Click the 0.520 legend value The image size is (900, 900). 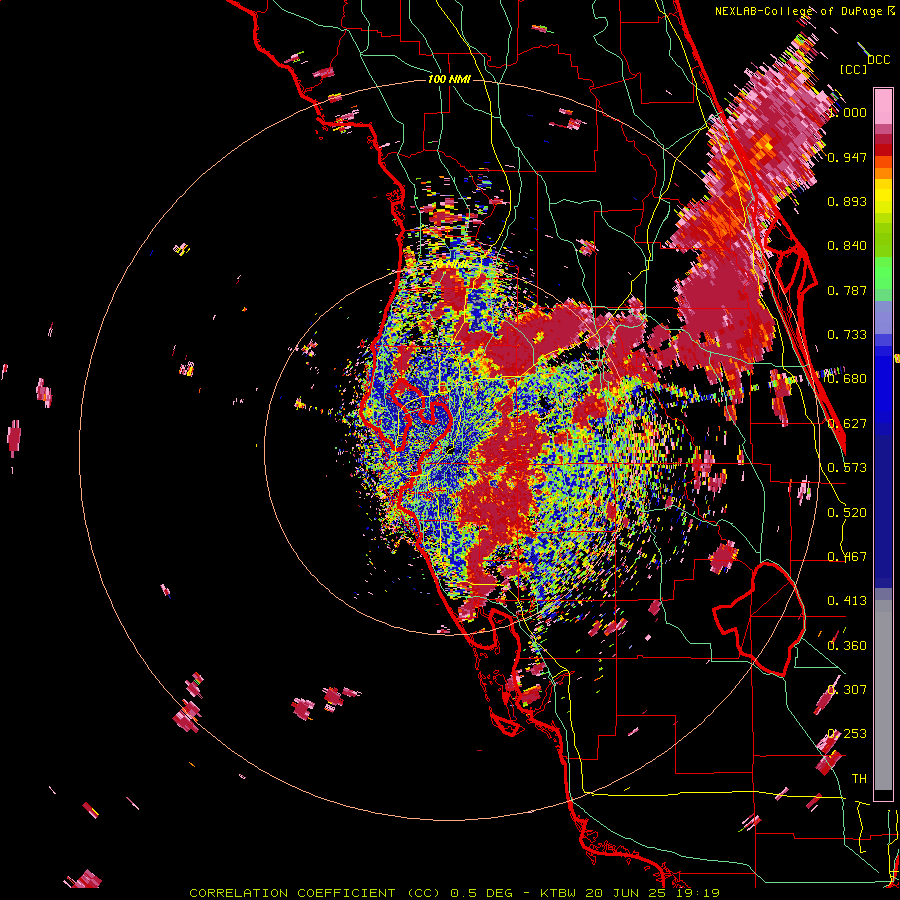tap(847, 513)
